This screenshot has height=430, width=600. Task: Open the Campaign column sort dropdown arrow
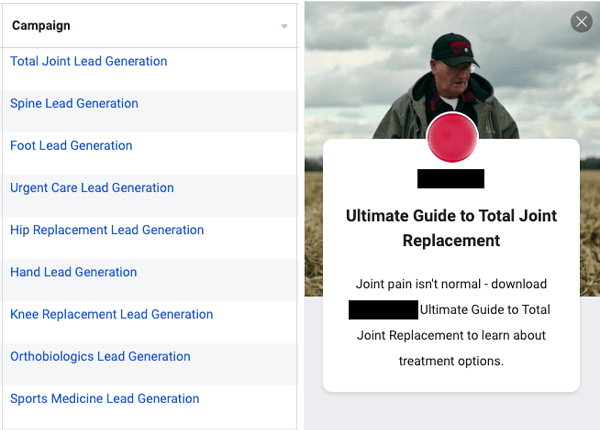click(284, 26)
